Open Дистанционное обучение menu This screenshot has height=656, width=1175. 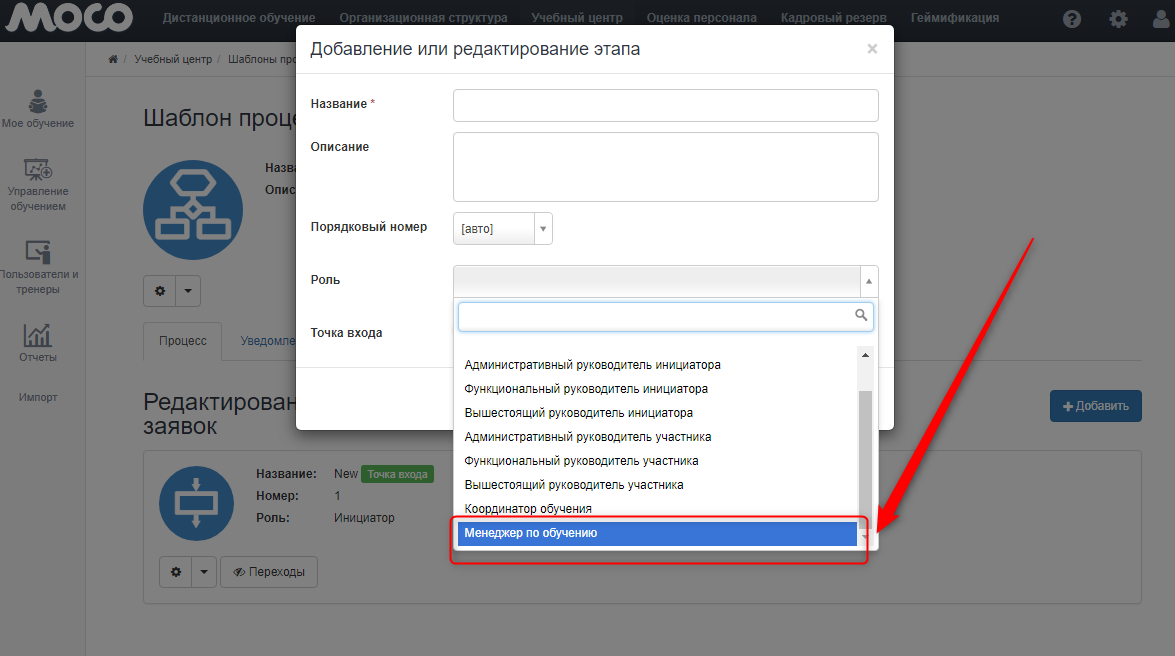(239, 18)
